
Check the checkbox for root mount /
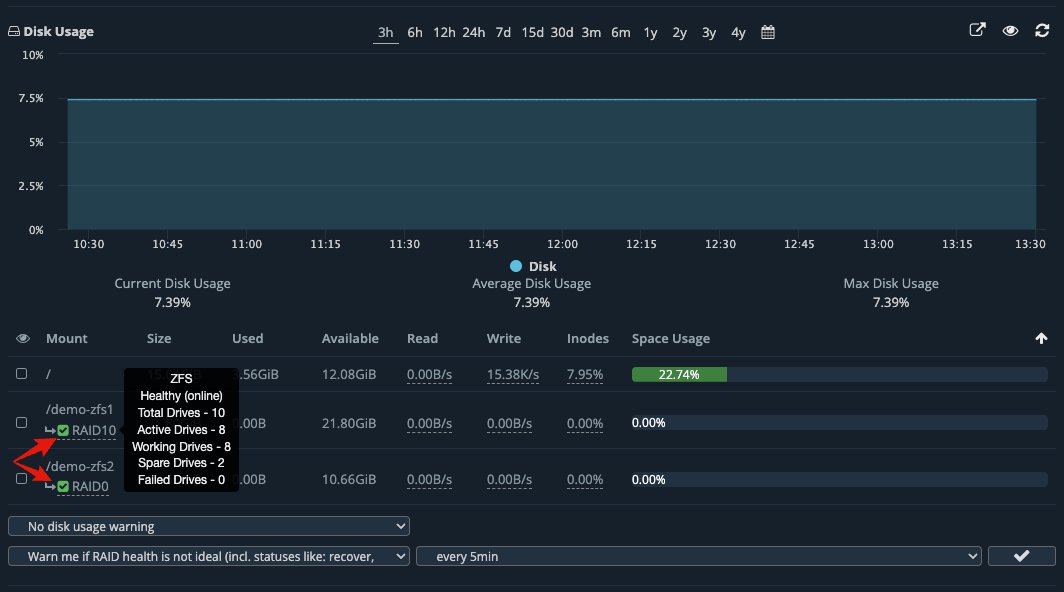(21, 374)
